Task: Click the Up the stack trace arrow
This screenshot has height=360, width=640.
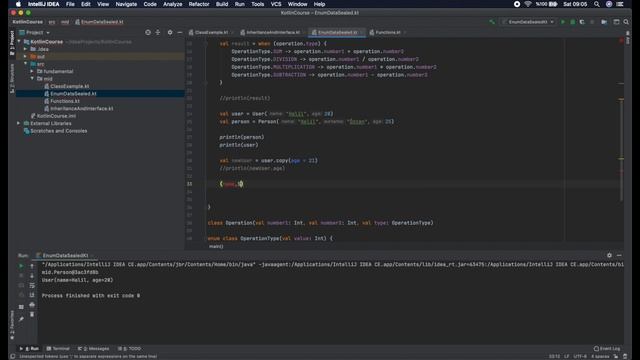Action: [x=32, y=266]
